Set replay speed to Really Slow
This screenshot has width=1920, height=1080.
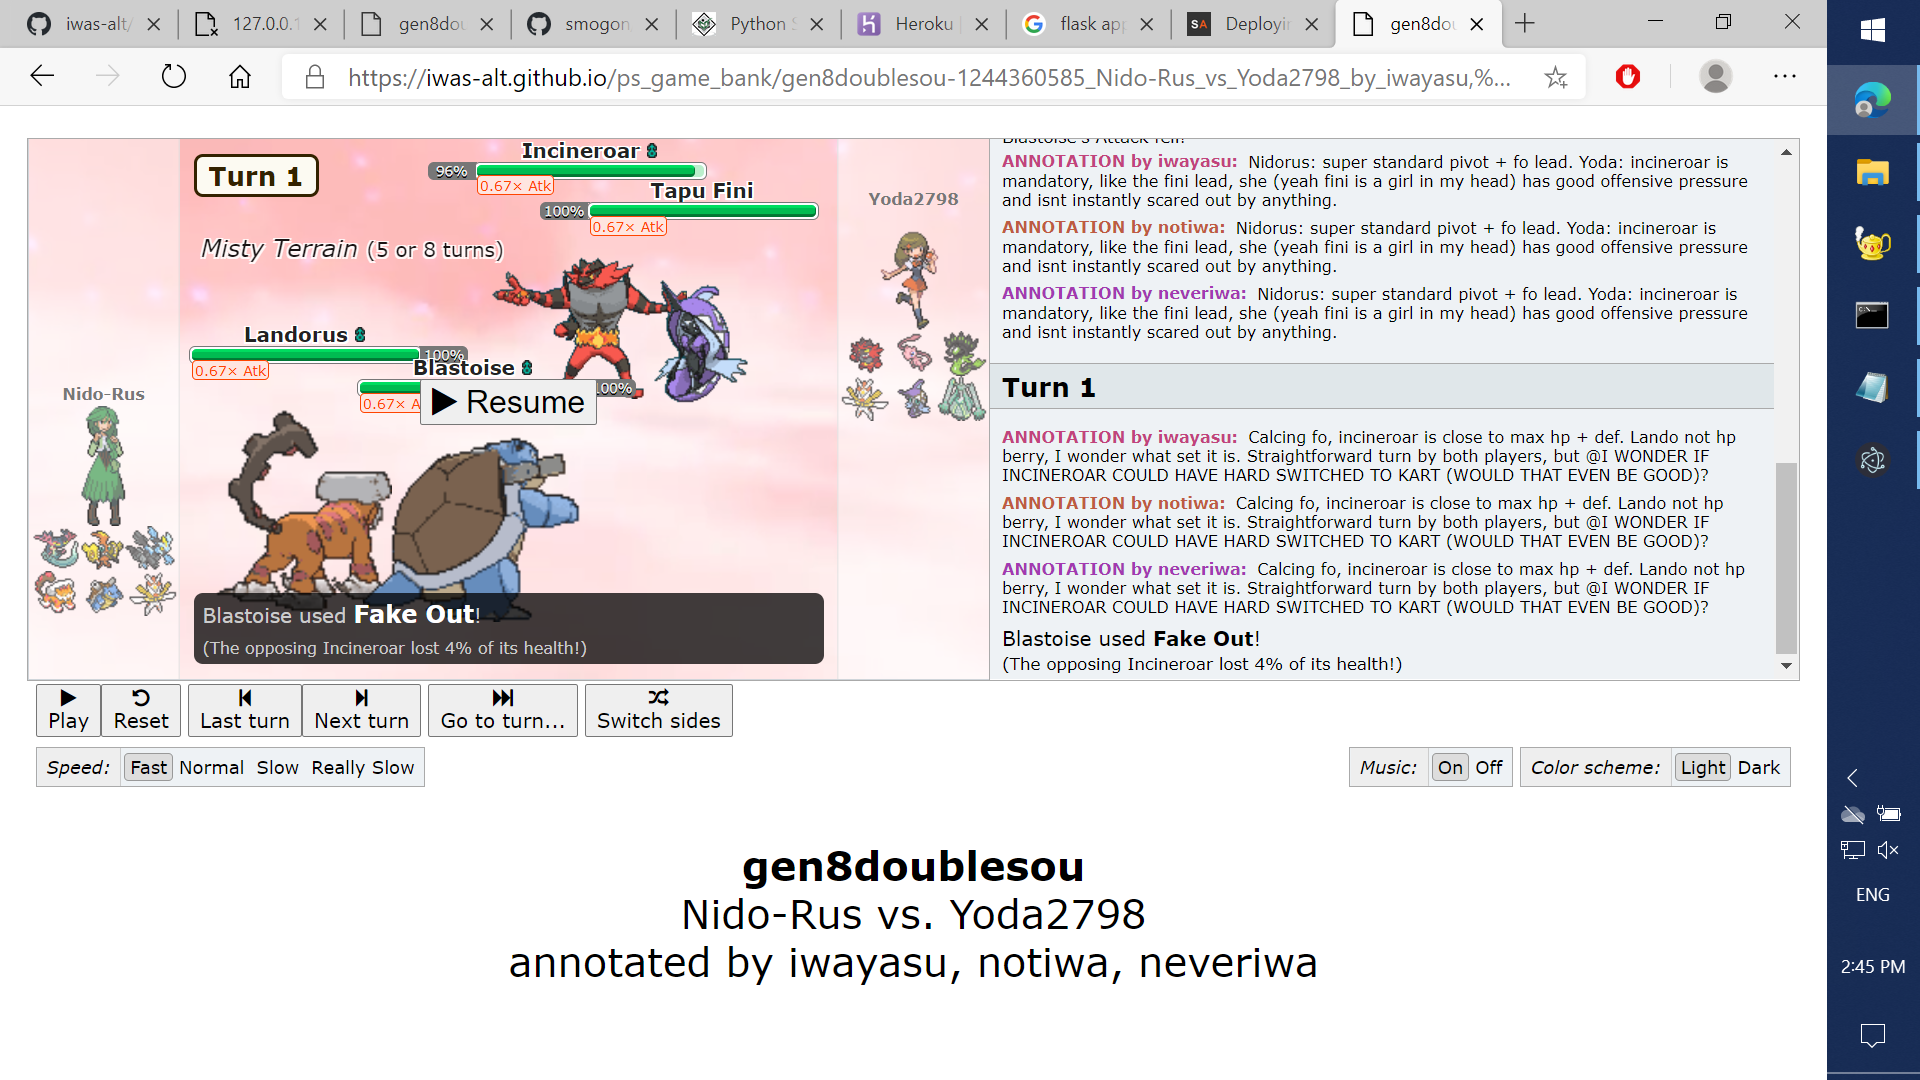(362, 767)
